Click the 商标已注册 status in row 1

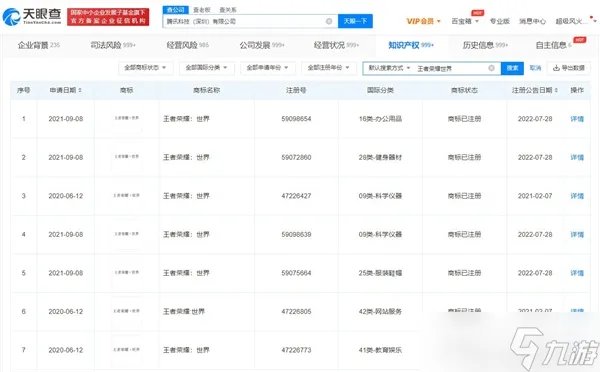(465, 119)
